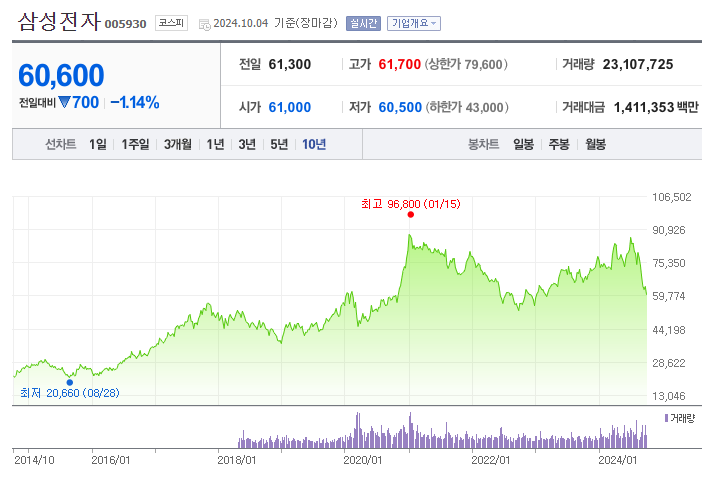The image size is (702, 485).
Task: Click the 고가 value 61,700
Action: tap(399, 64)
